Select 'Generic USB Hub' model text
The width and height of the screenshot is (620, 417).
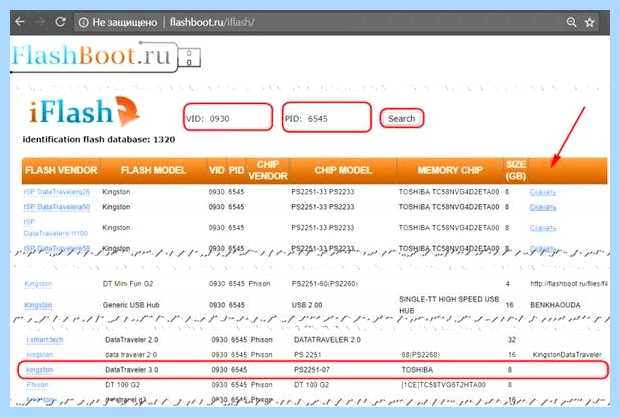coord(131,305)
